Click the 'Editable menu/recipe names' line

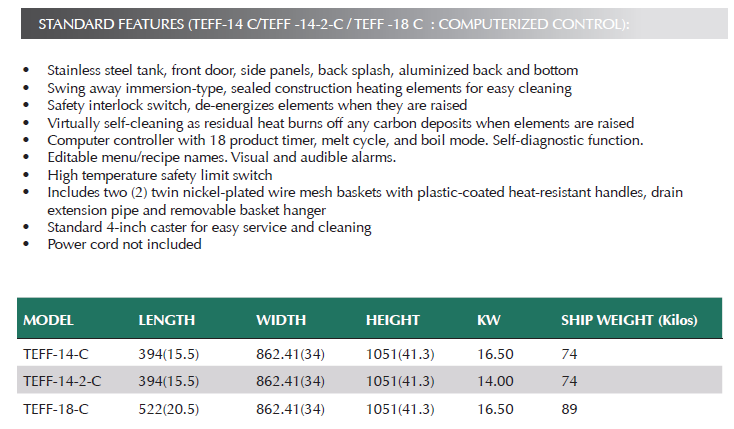(221, 157)
